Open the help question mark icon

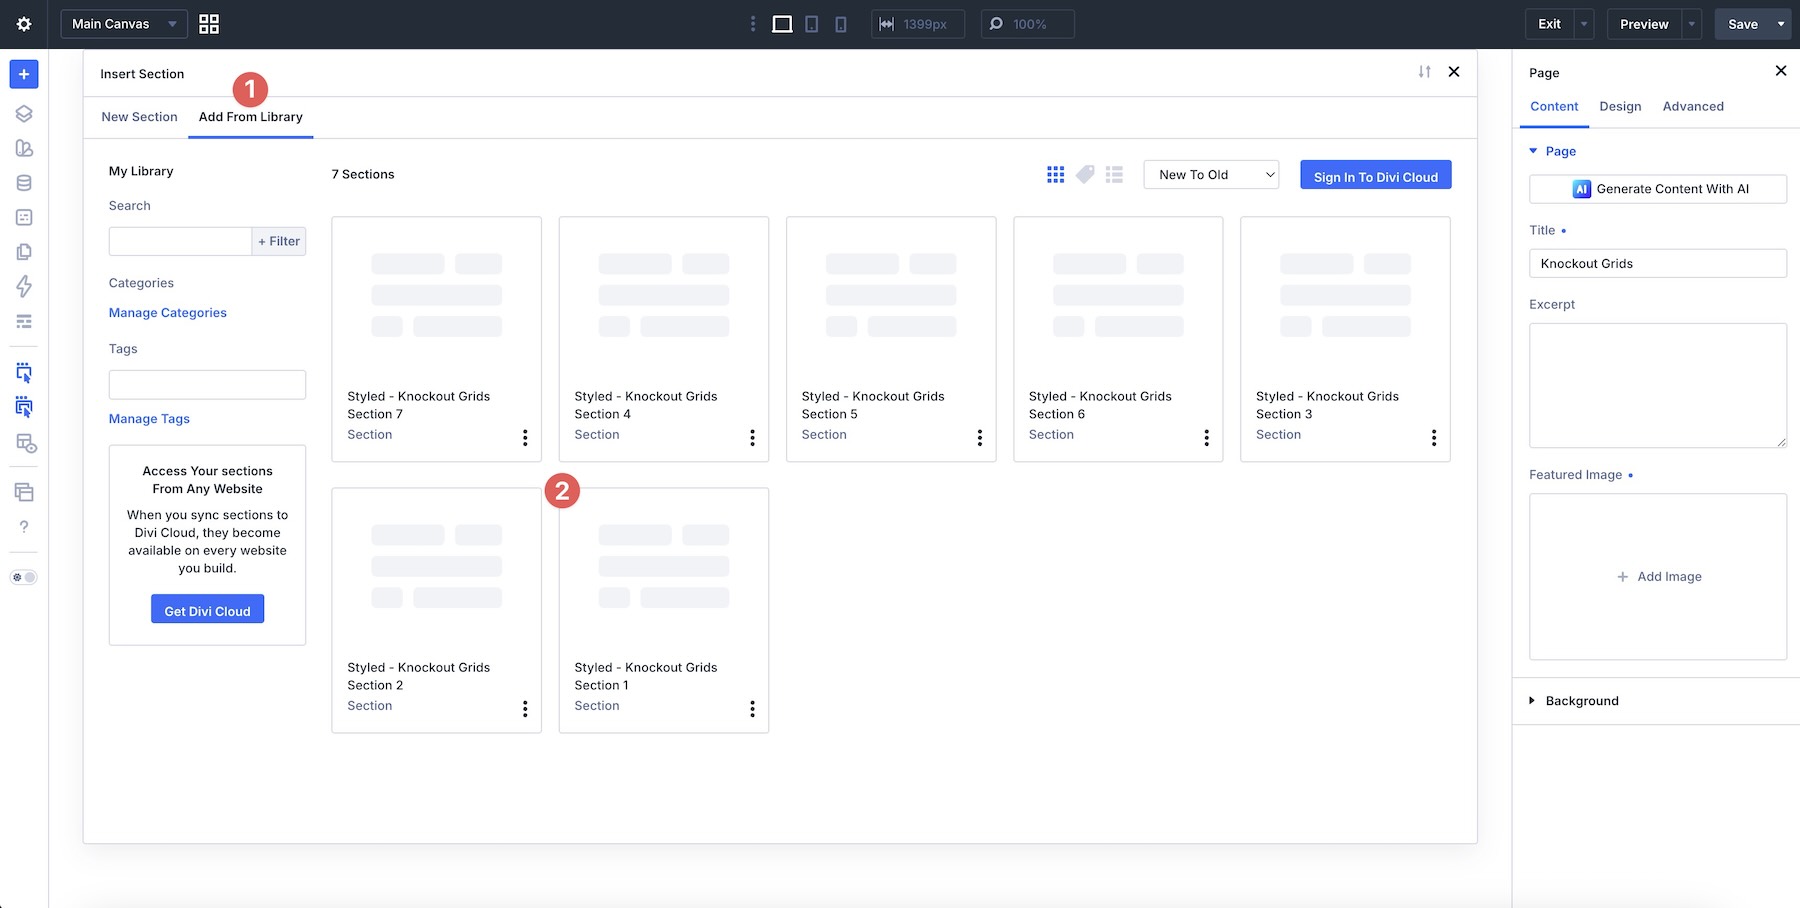coord(24,527)
